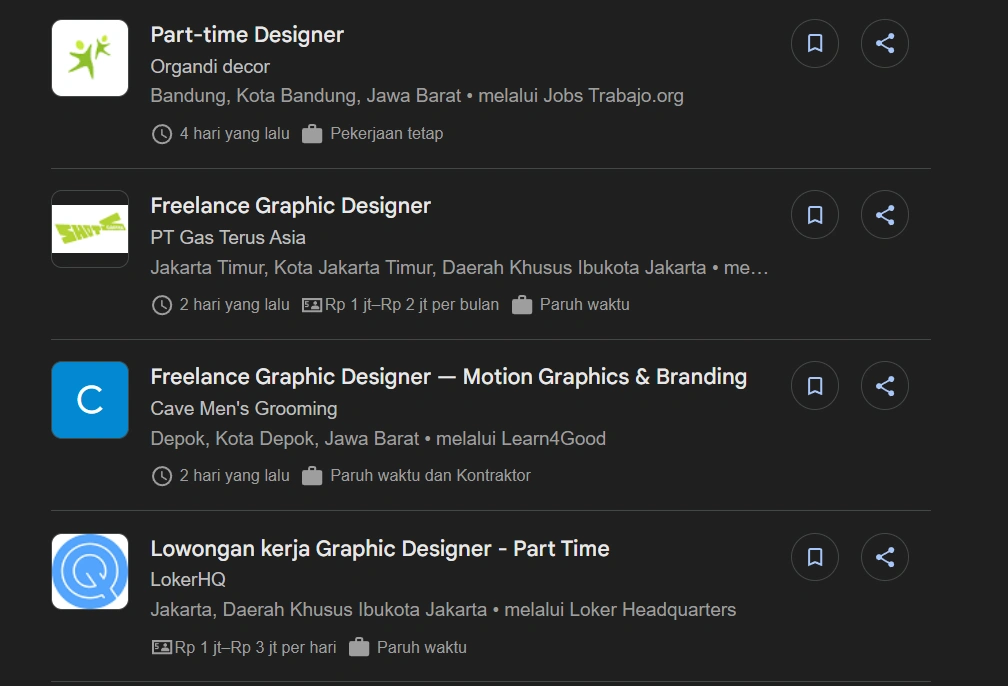1008x686 pixels.
Task: Open the Part-time Designer job posting
Action: [247, 34]
